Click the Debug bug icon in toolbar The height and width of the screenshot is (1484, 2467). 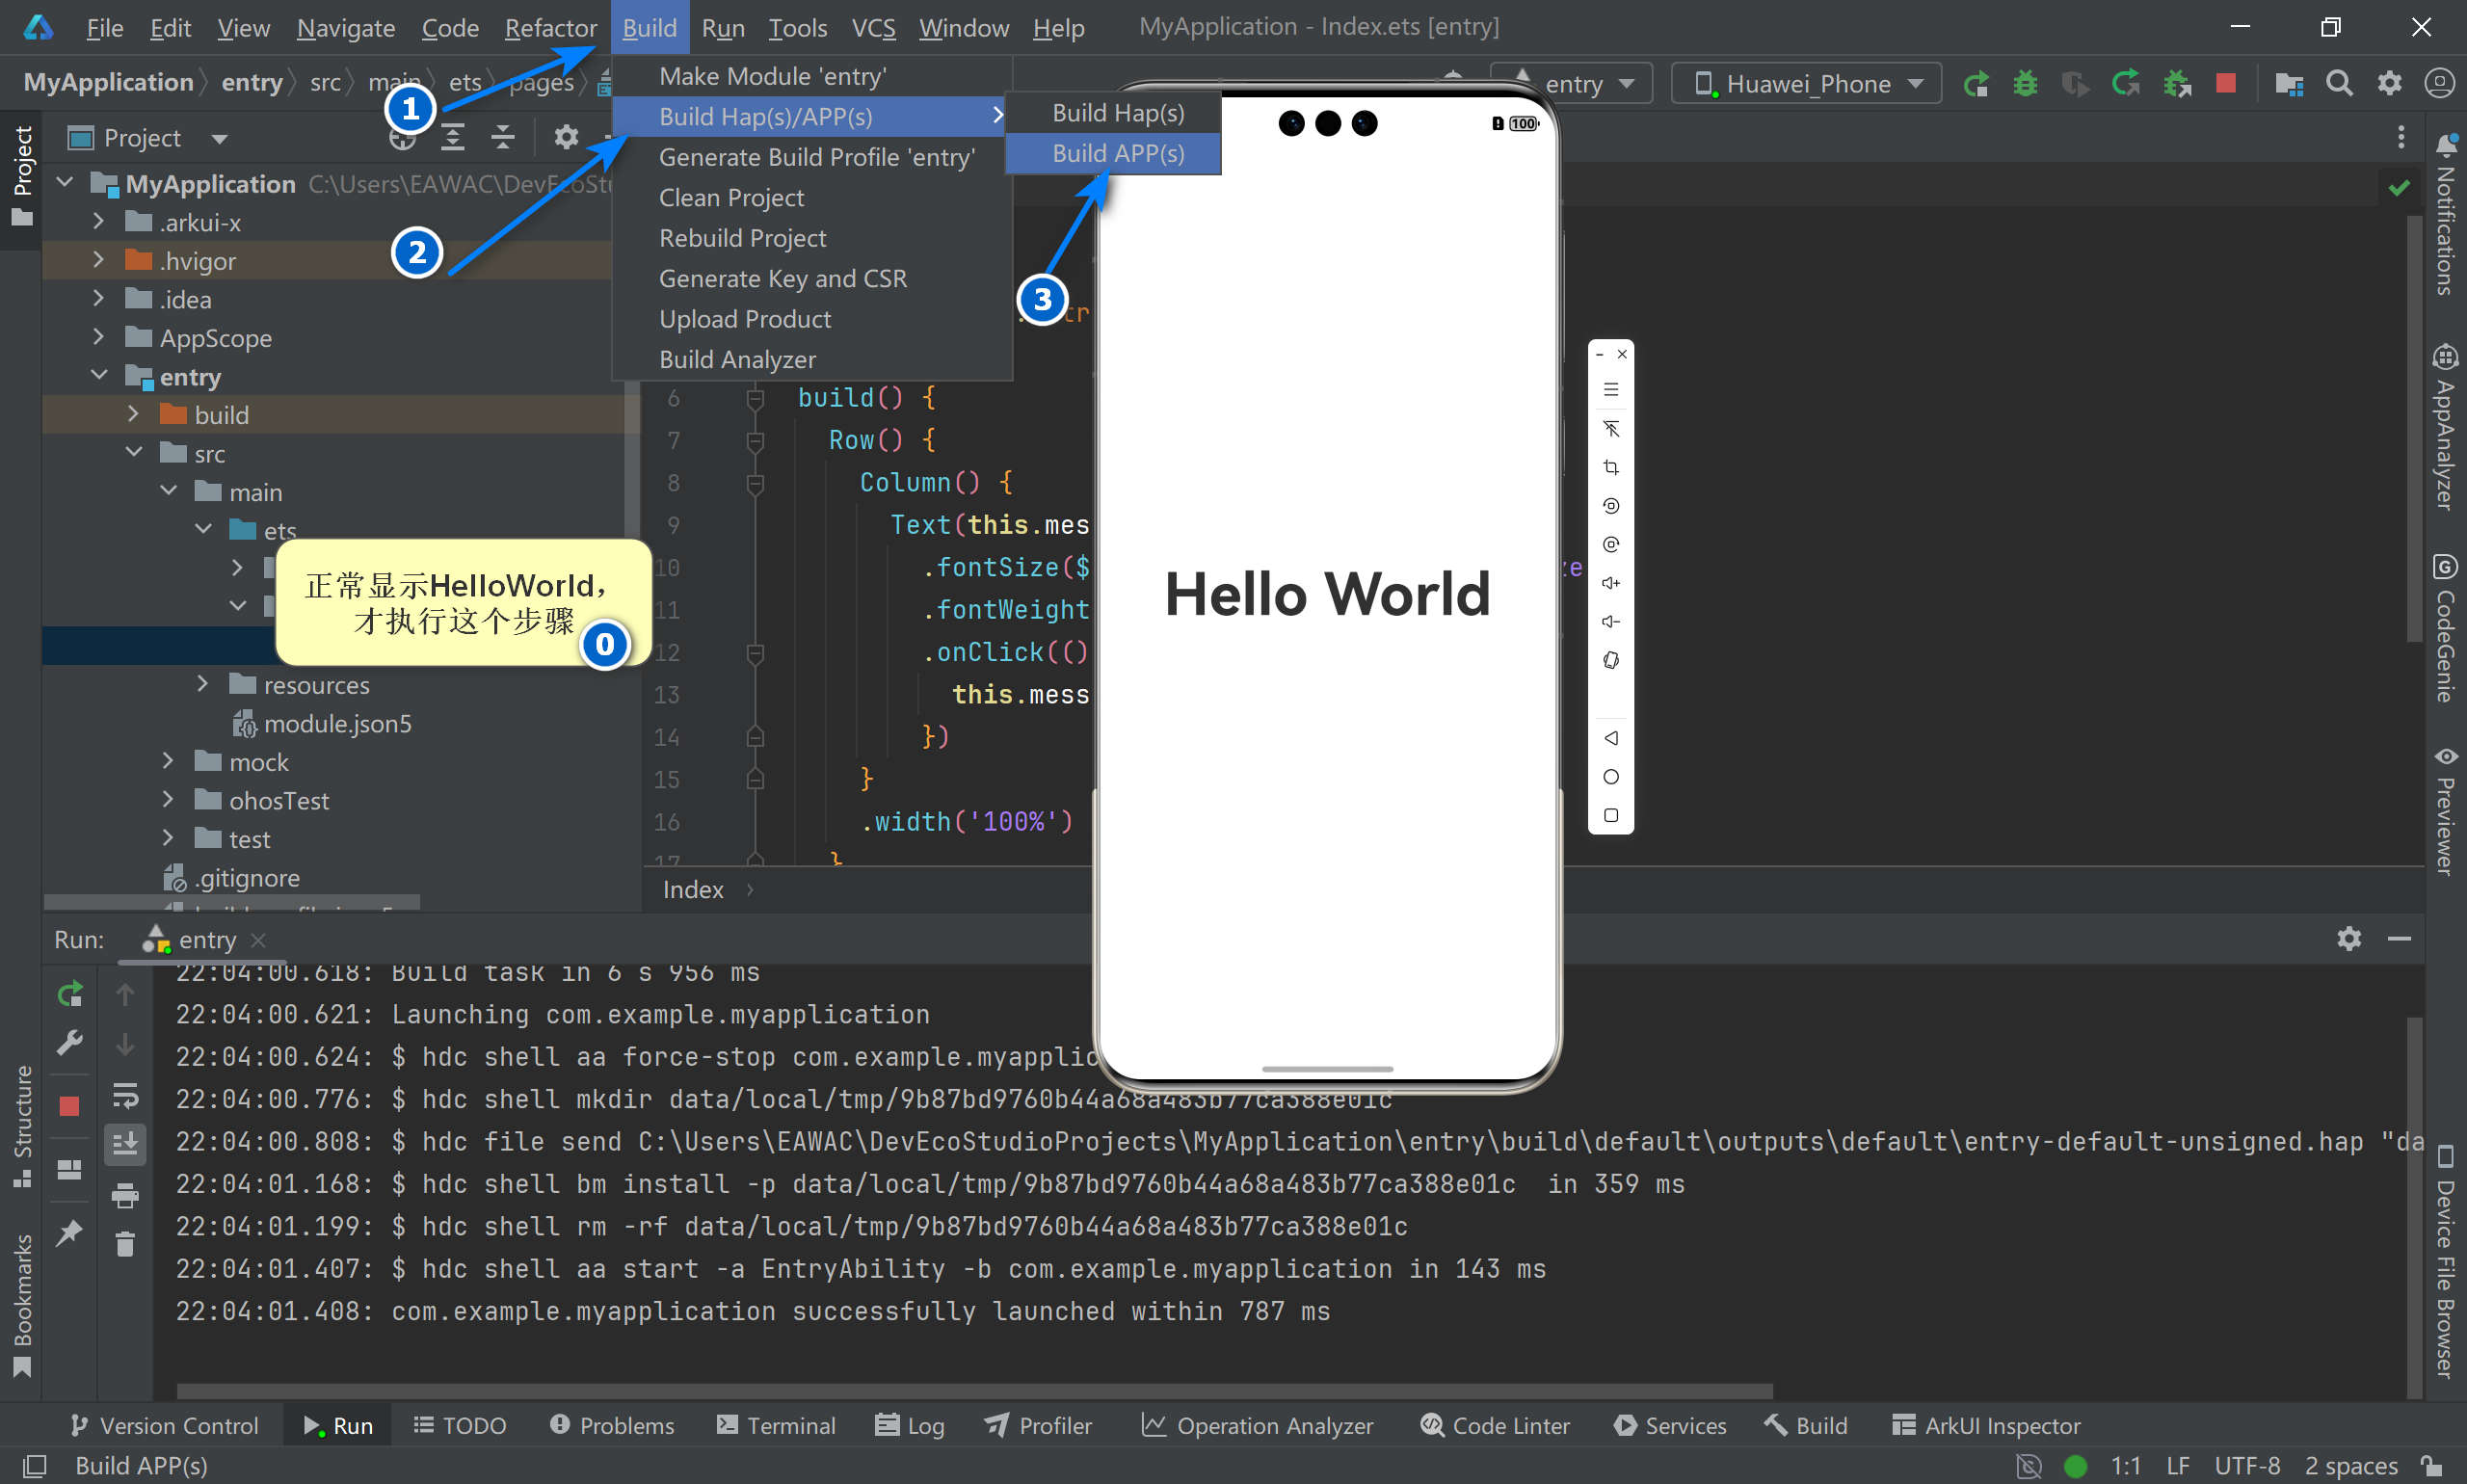point(2025,83)
